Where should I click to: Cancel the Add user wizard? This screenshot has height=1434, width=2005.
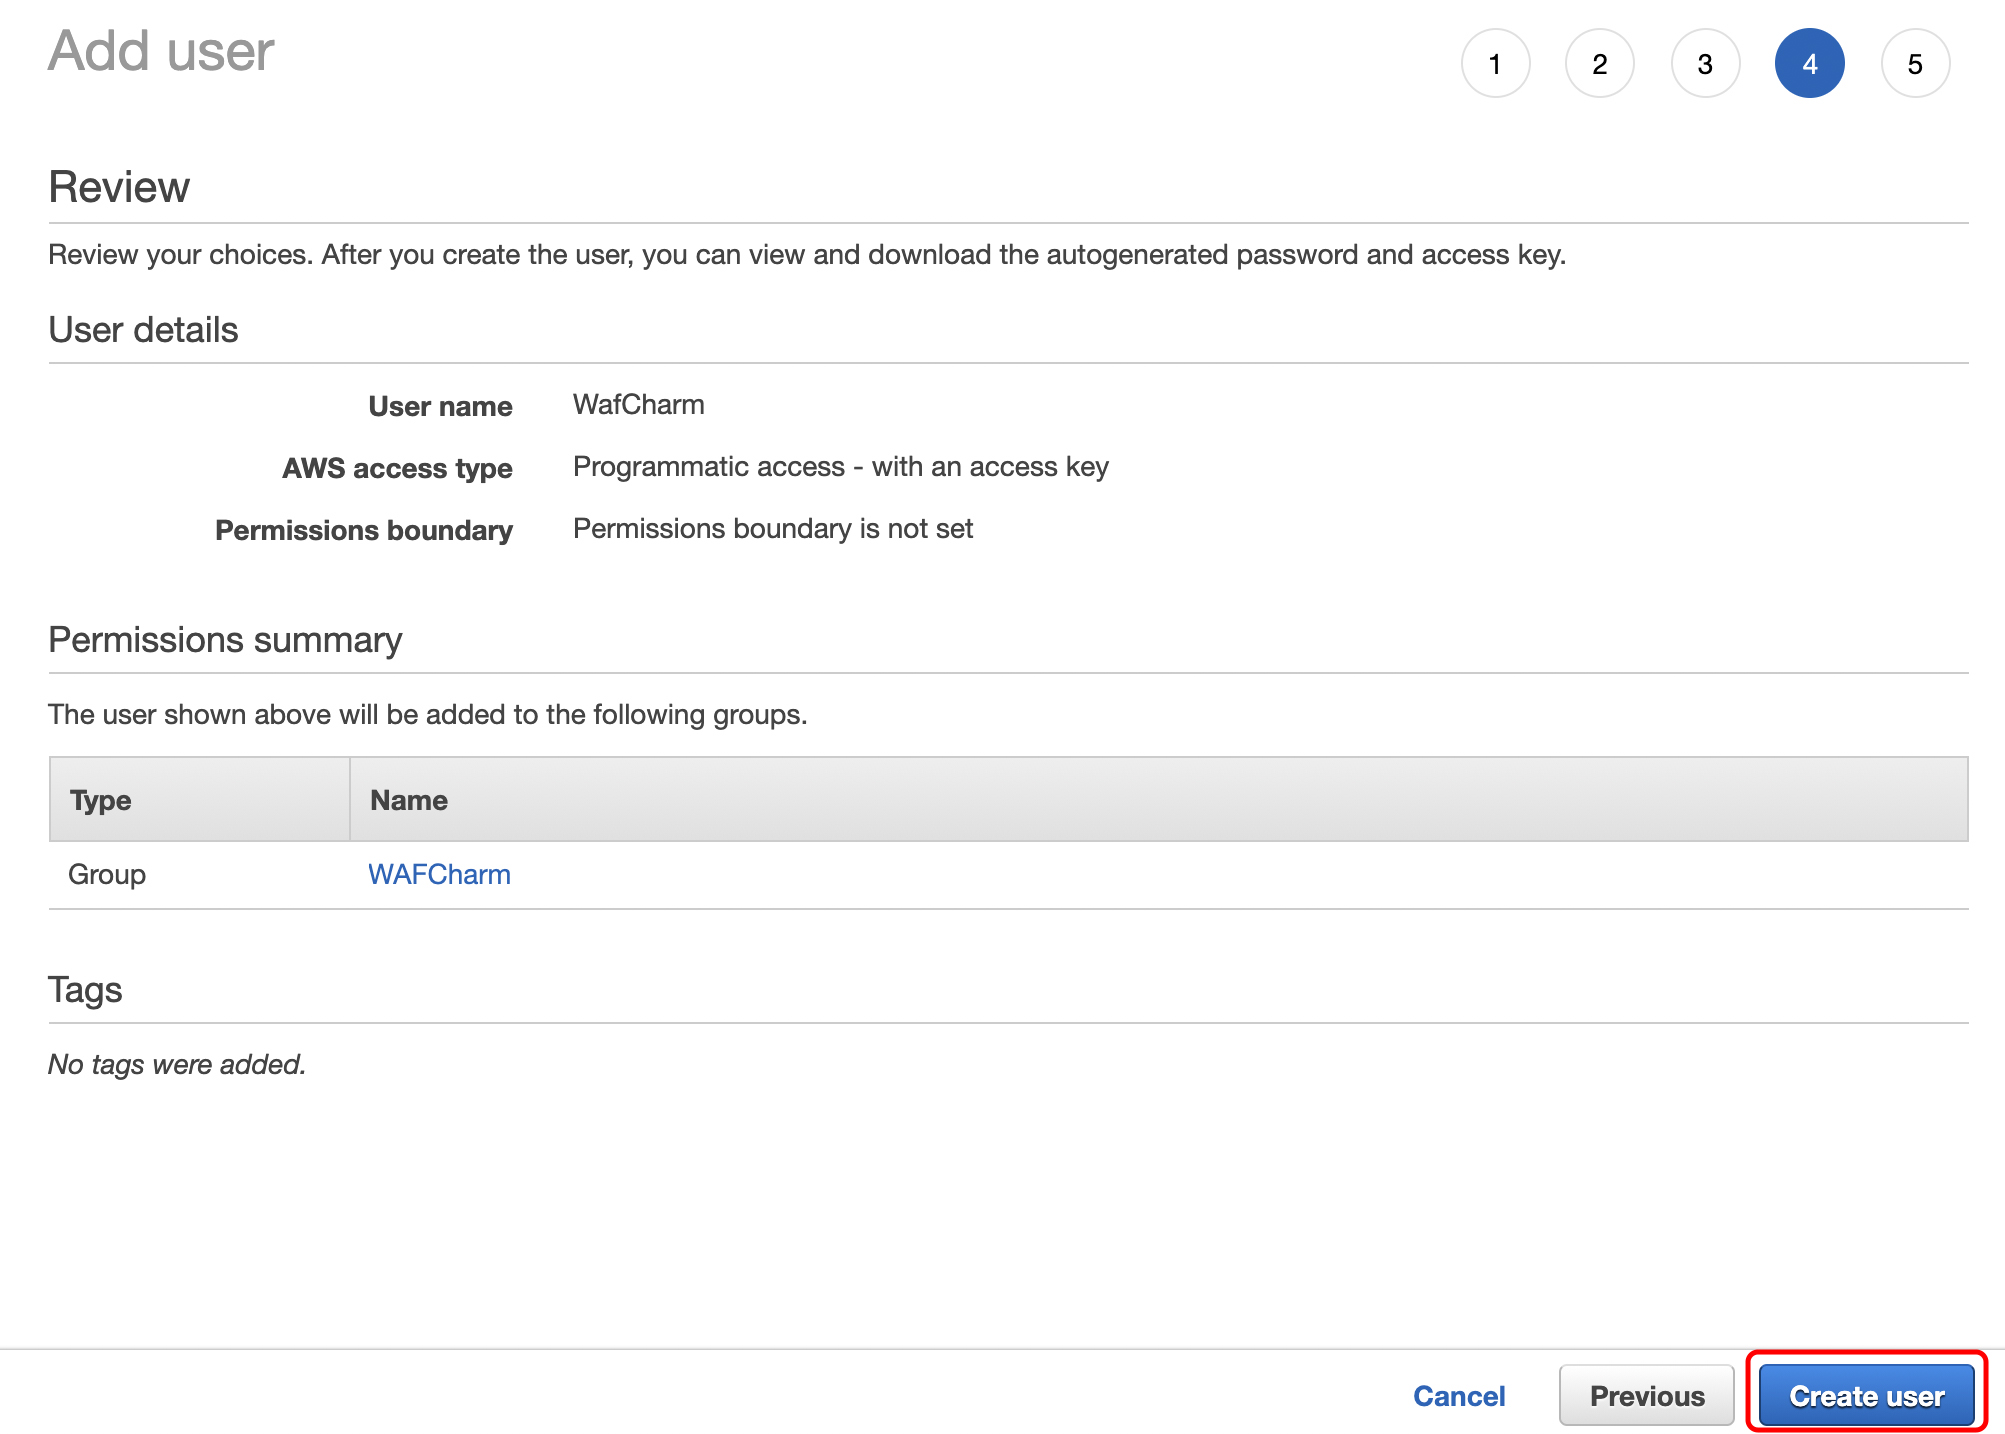click(1459, 1395)
